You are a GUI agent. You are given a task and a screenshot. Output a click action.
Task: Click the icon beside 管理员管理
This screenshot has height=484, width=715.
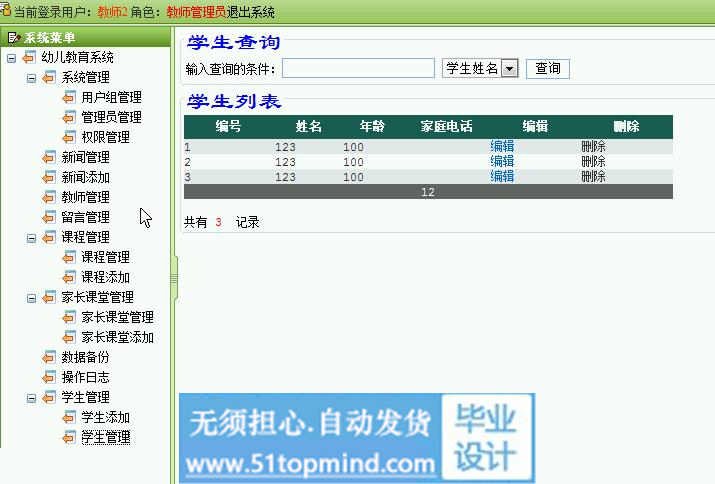point(69,117)
